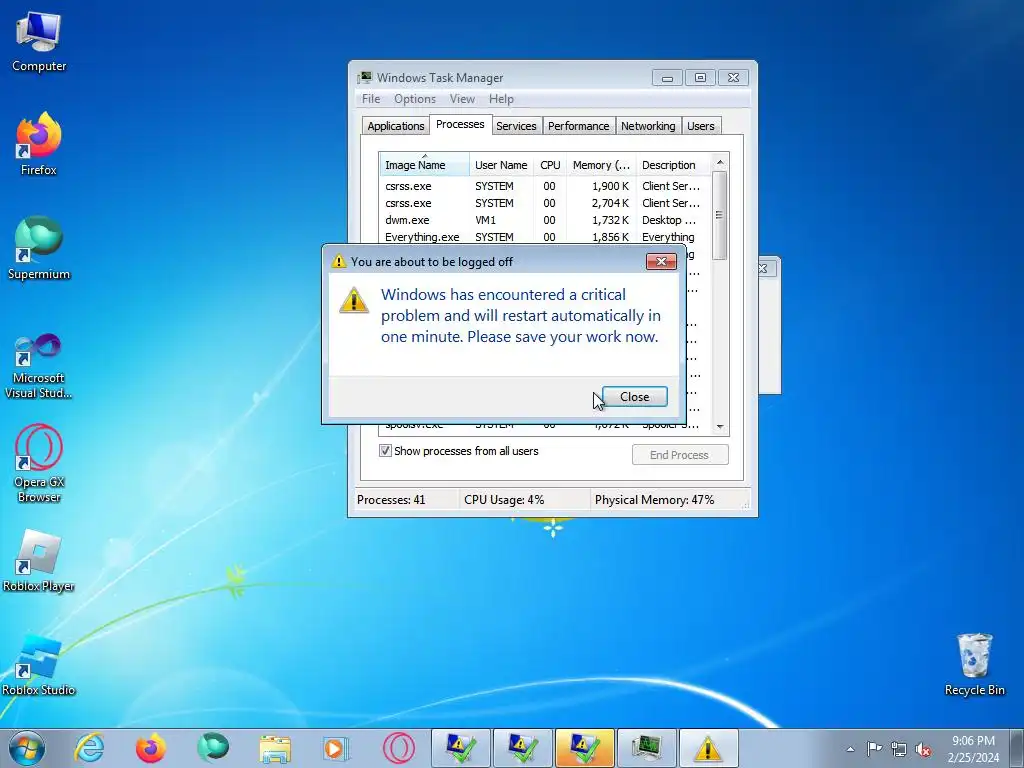This screenshot has height=768, width=1024.
Task: Open Action Center flag tray icon
Action: pyautogui.click(x=874, y=749)
